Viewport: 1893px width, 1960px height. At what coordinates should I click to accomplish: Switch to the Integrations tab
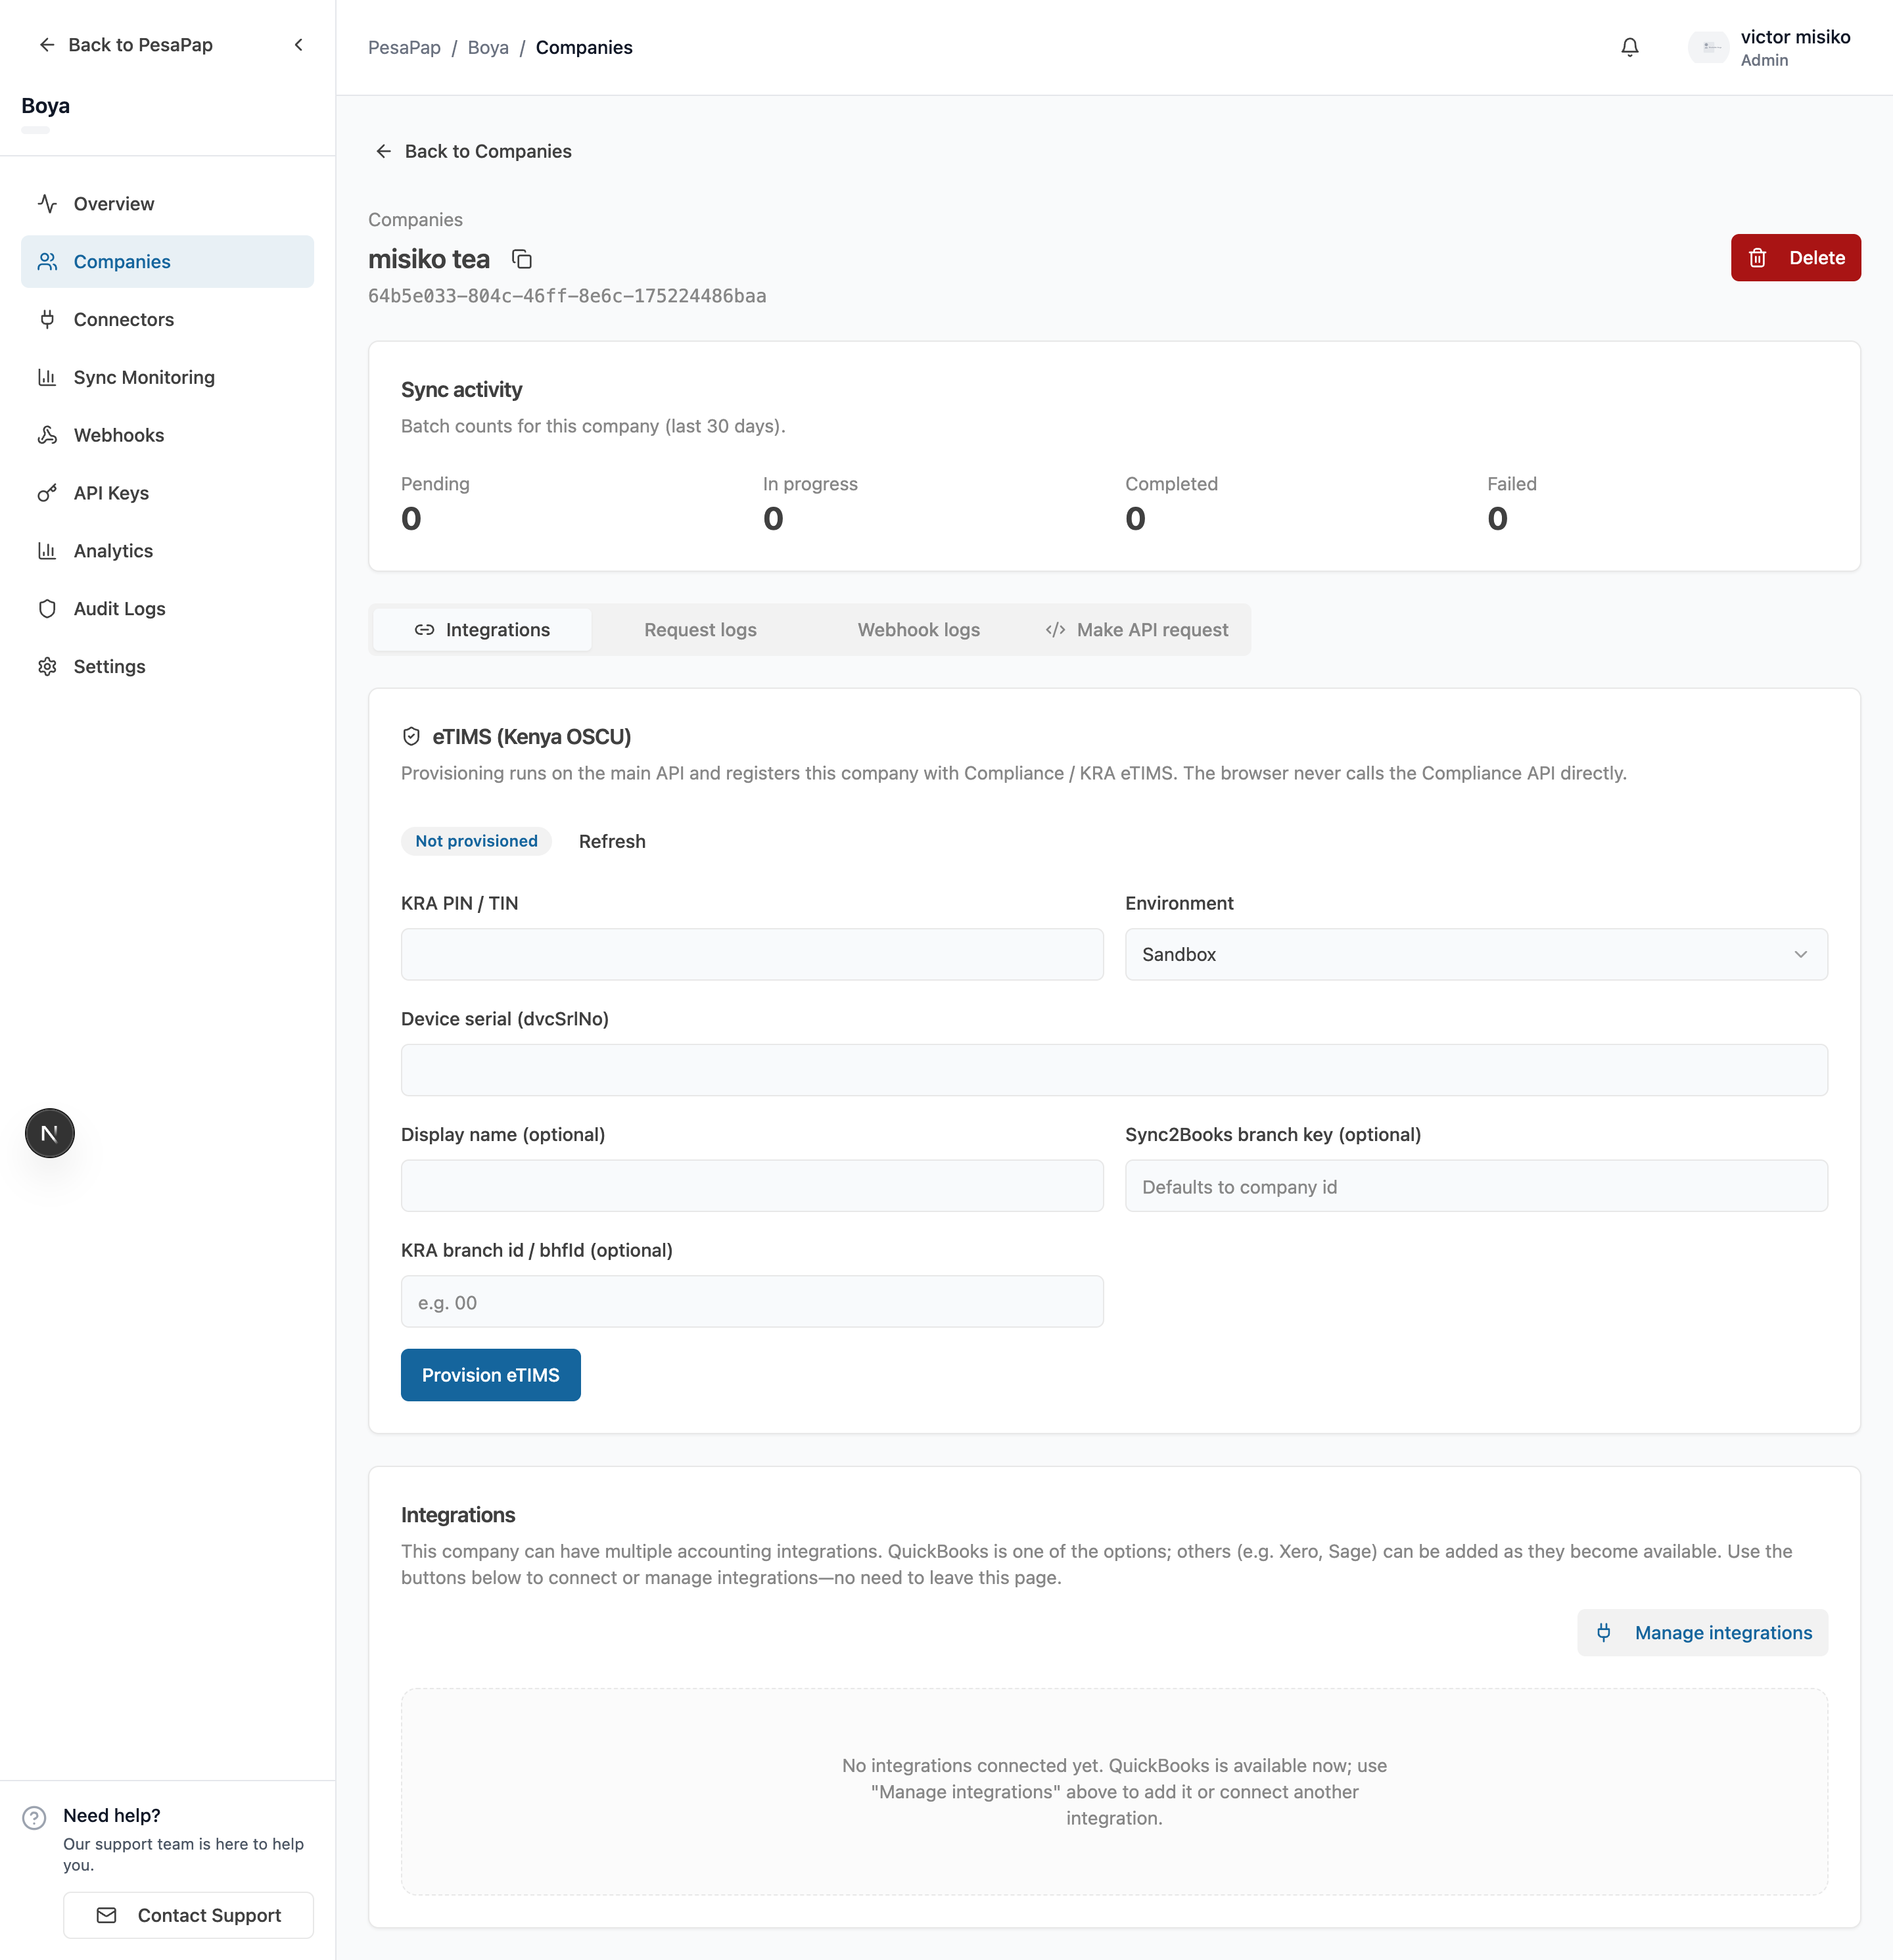(x=482, y=630)
